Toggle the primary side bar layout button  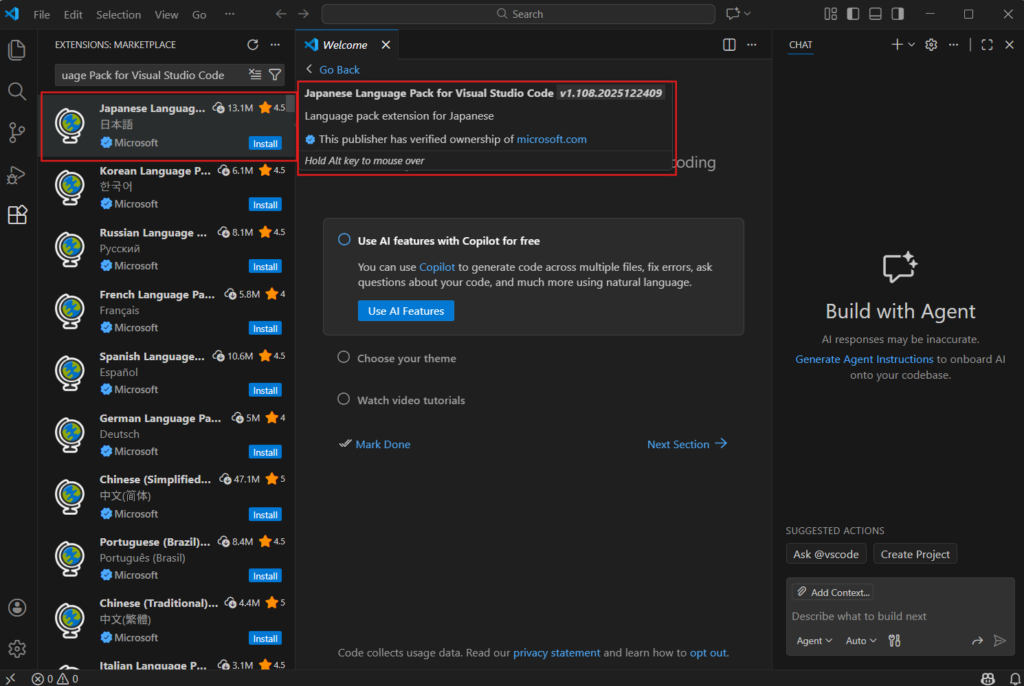(x=853, y=14)
